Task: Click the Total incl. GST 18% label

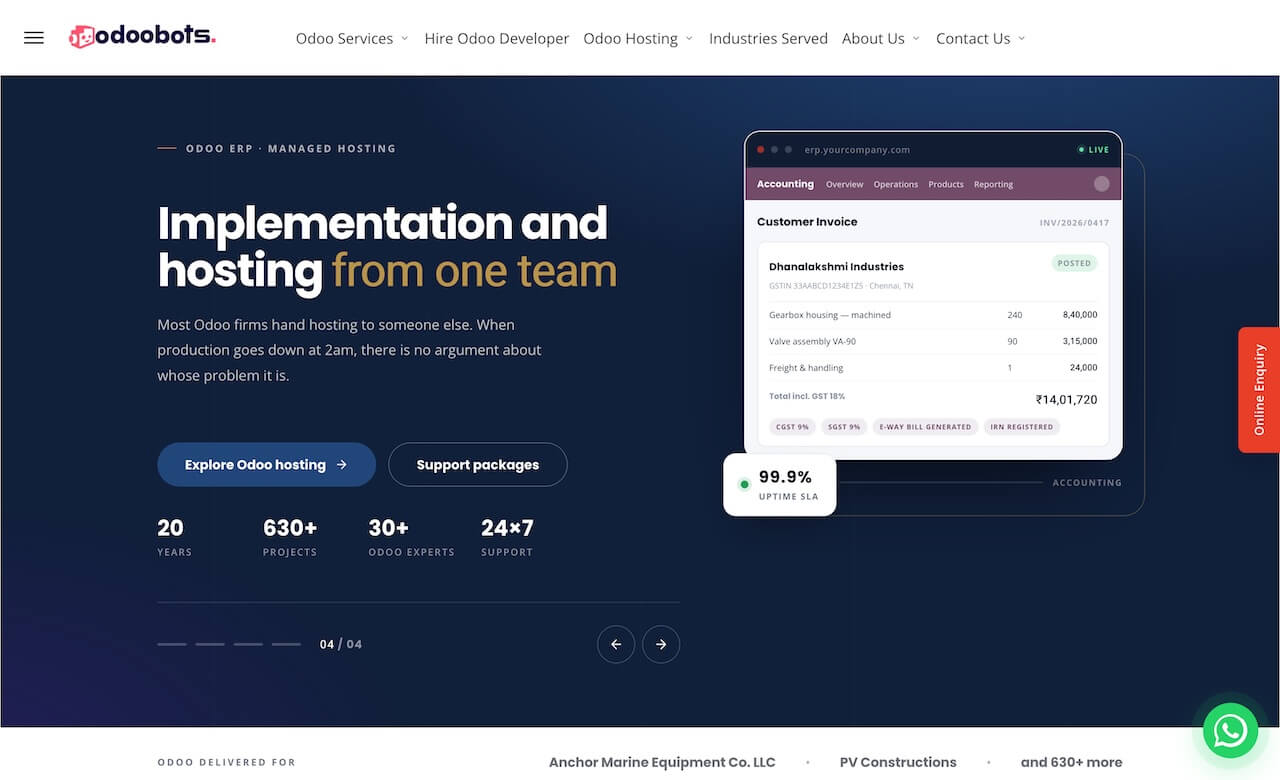Action: [807, 397]
